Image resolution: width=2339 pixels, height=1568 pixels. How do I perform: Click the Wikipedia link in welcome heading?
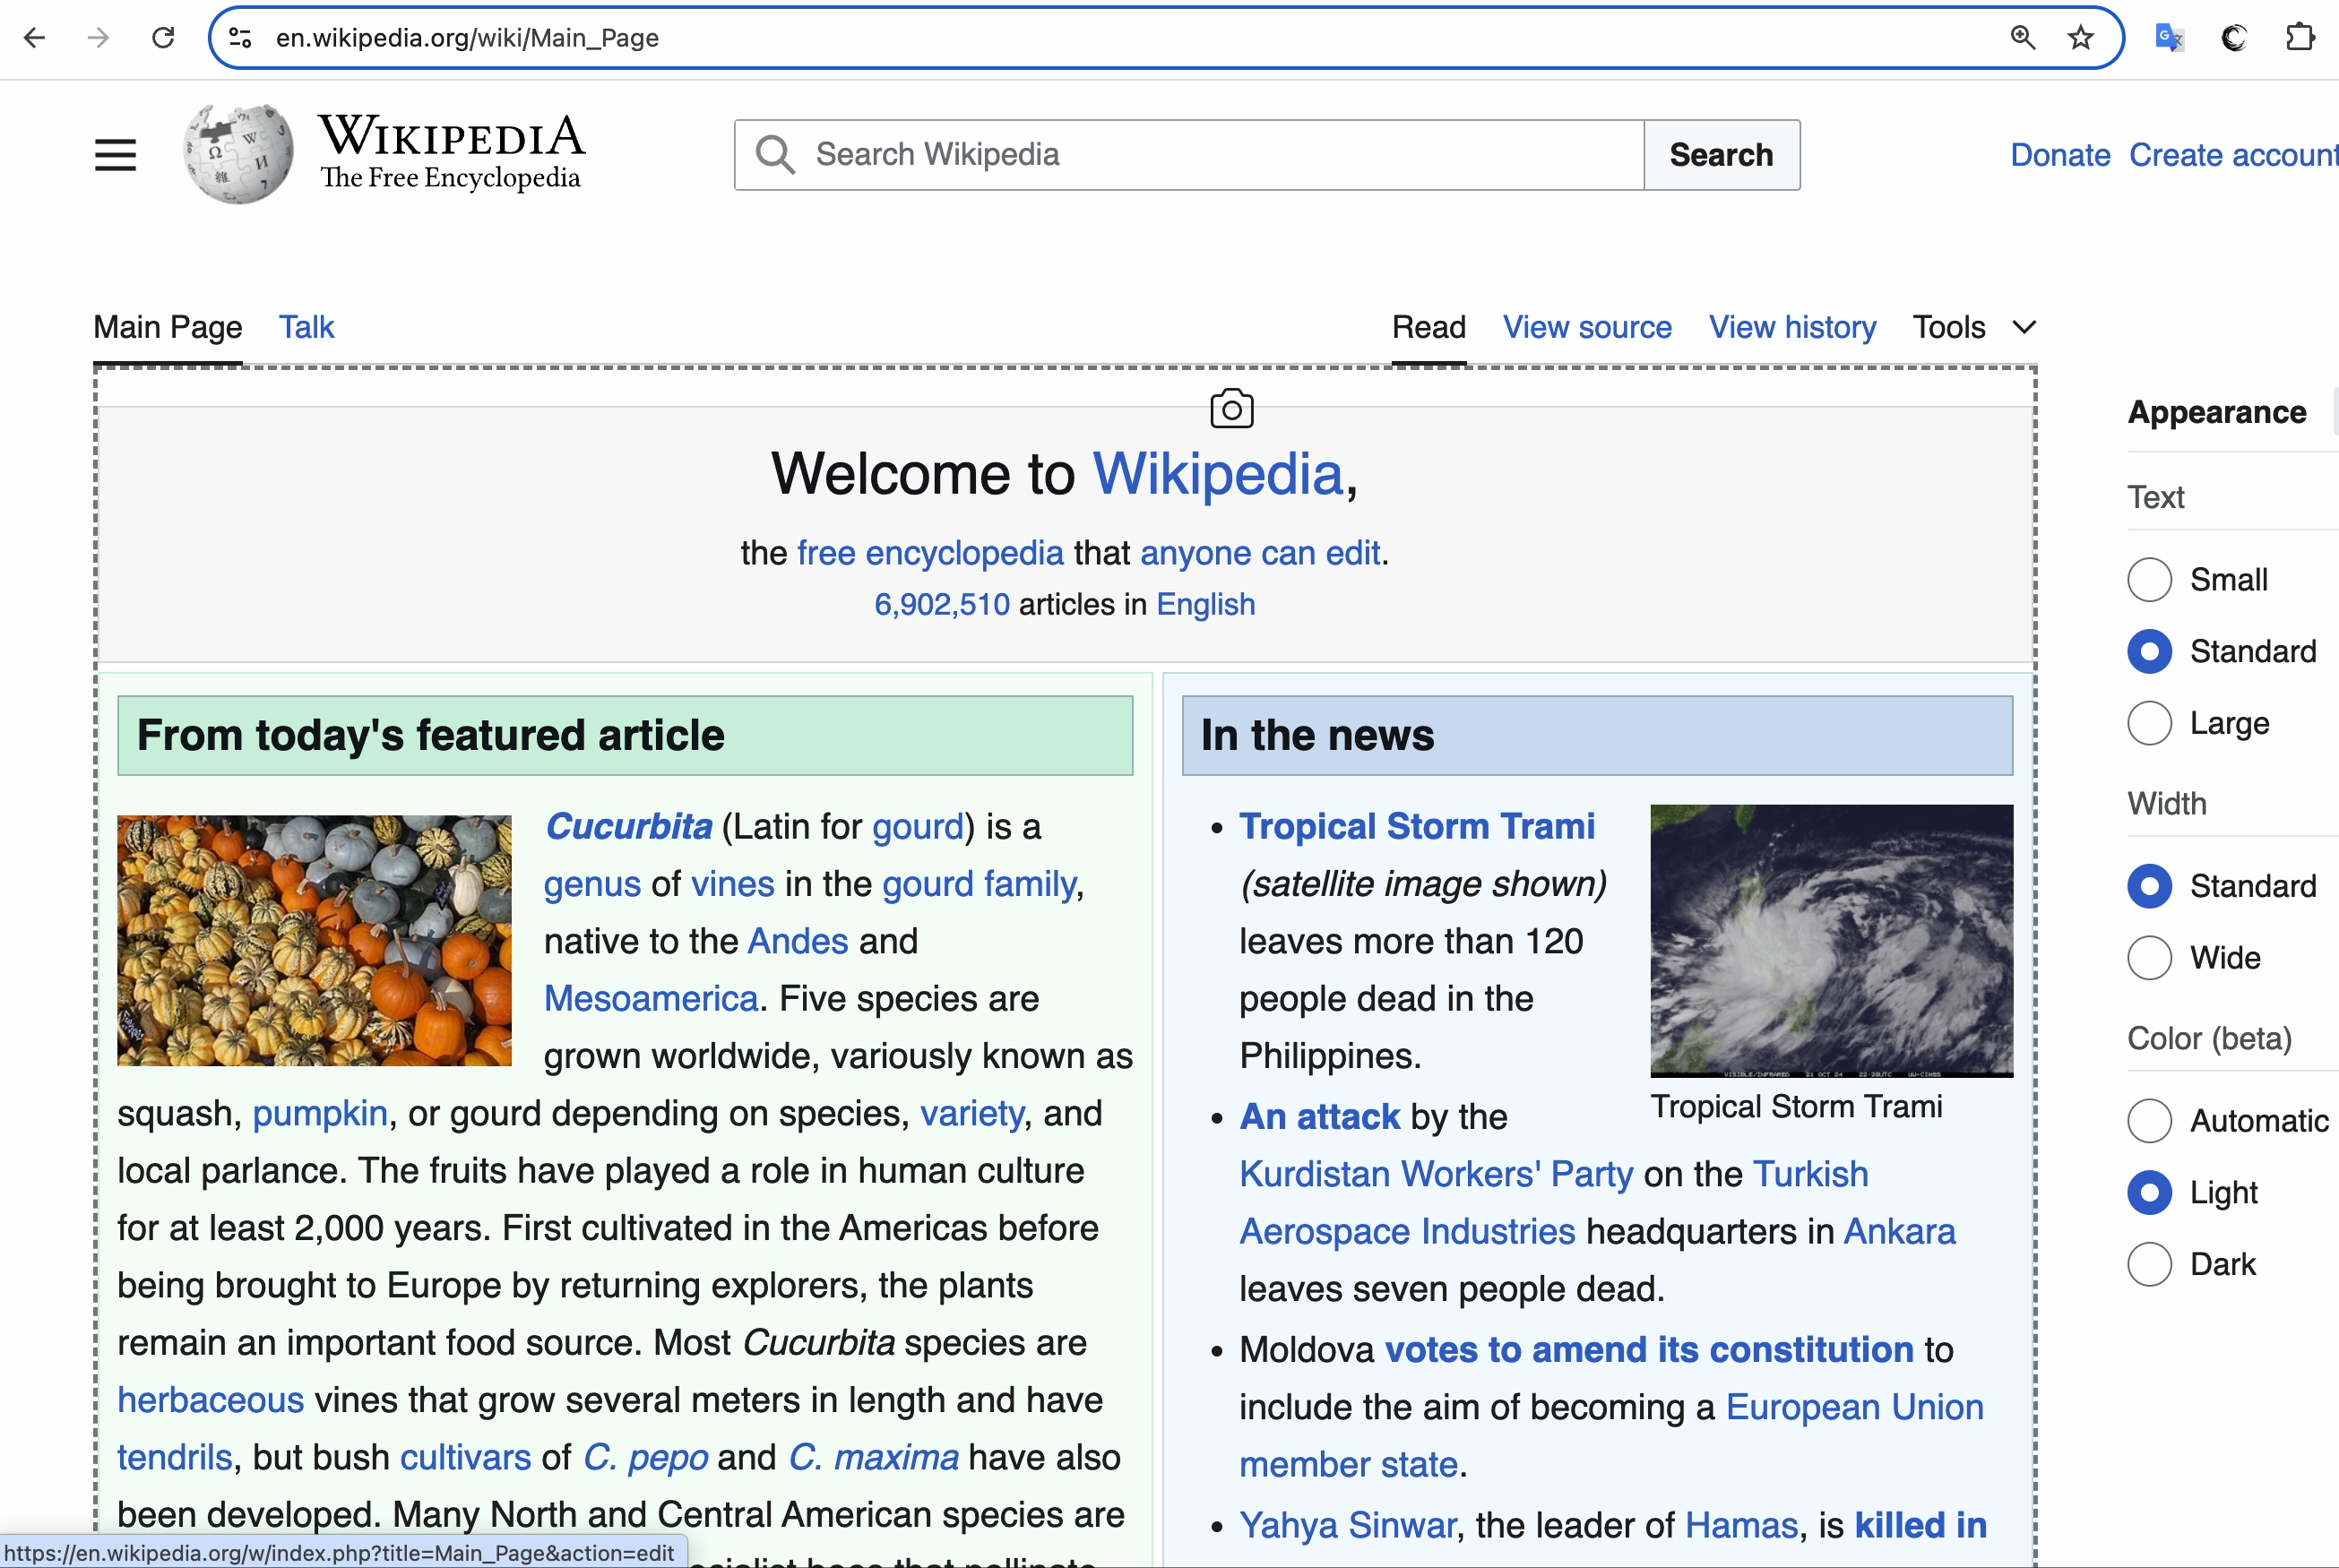click(1217, 473)
